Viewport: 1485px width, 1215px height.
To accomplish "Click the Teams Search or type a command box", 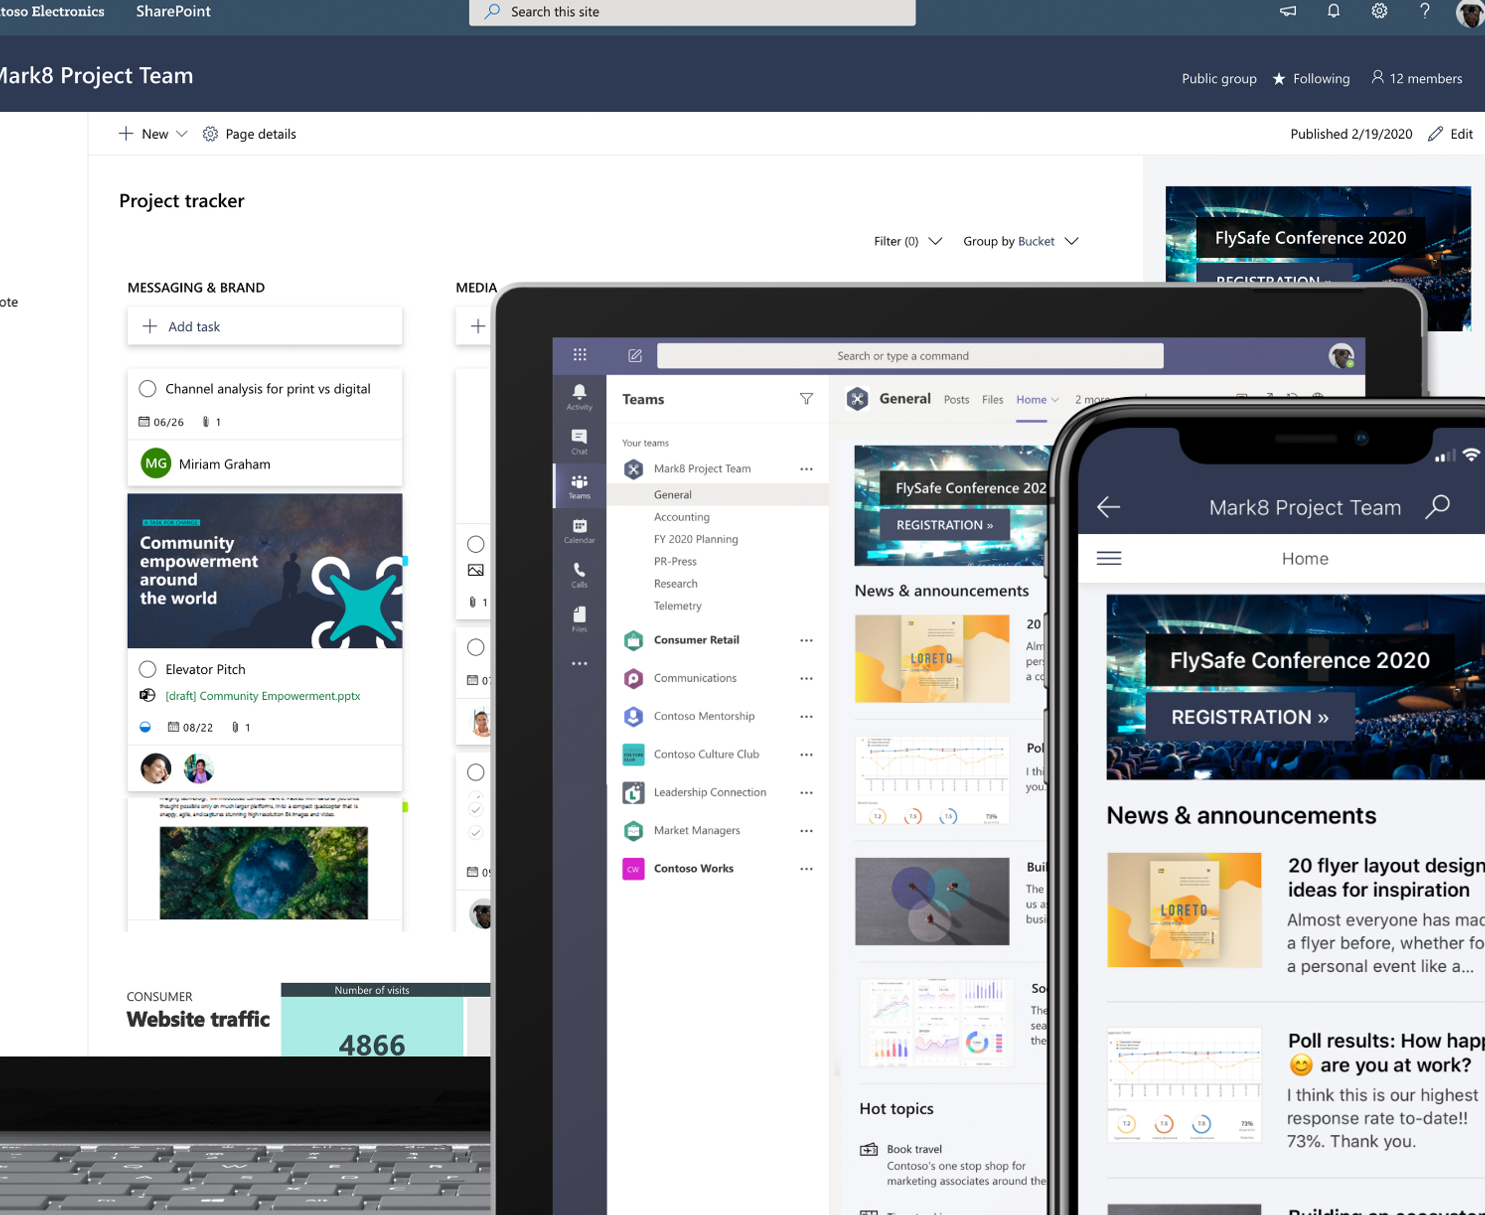I will pyautogui.click(x=910, y=356).
